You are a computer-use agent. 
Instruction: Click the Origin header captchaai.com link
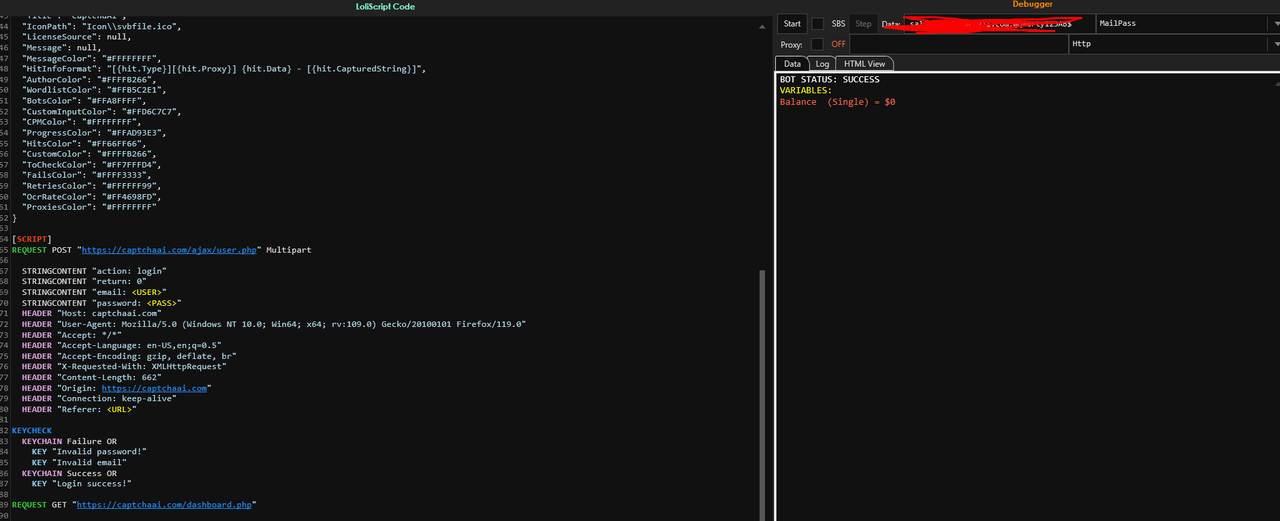pyautogui.click(x=154, y=388)
